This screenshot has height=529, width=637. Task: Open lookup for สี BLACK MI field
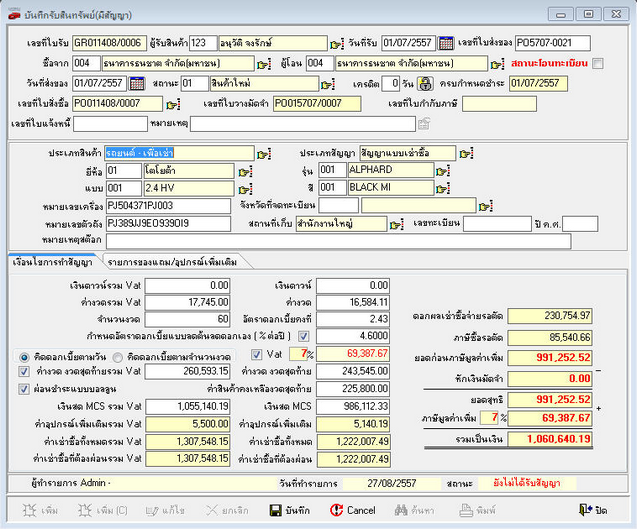click(x=443, y=189)
